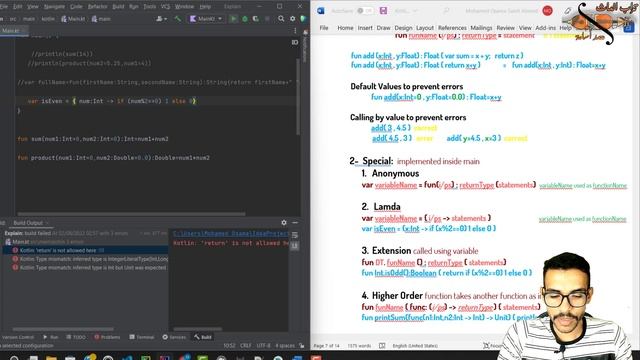The image size is (640, 360).
Task: Open the VCS menu in IDE
Action: (x=165, y=7)
